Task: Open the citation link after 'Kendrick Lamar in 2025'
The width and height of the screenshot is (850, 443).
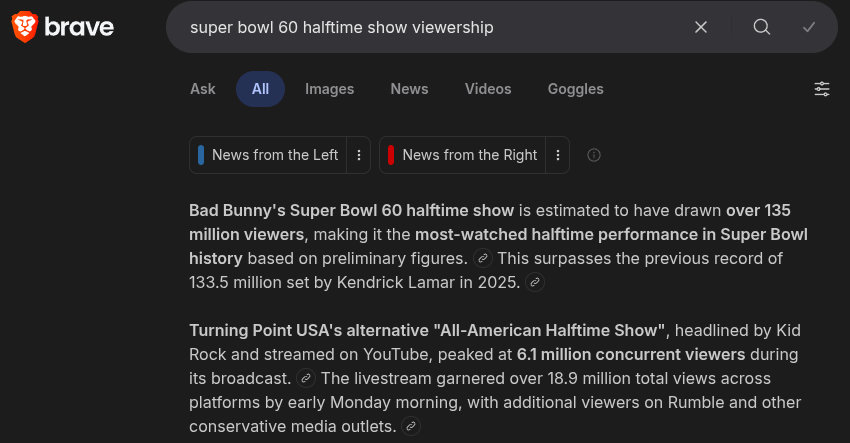Action: pyautogui.click(x=535, y=283)
